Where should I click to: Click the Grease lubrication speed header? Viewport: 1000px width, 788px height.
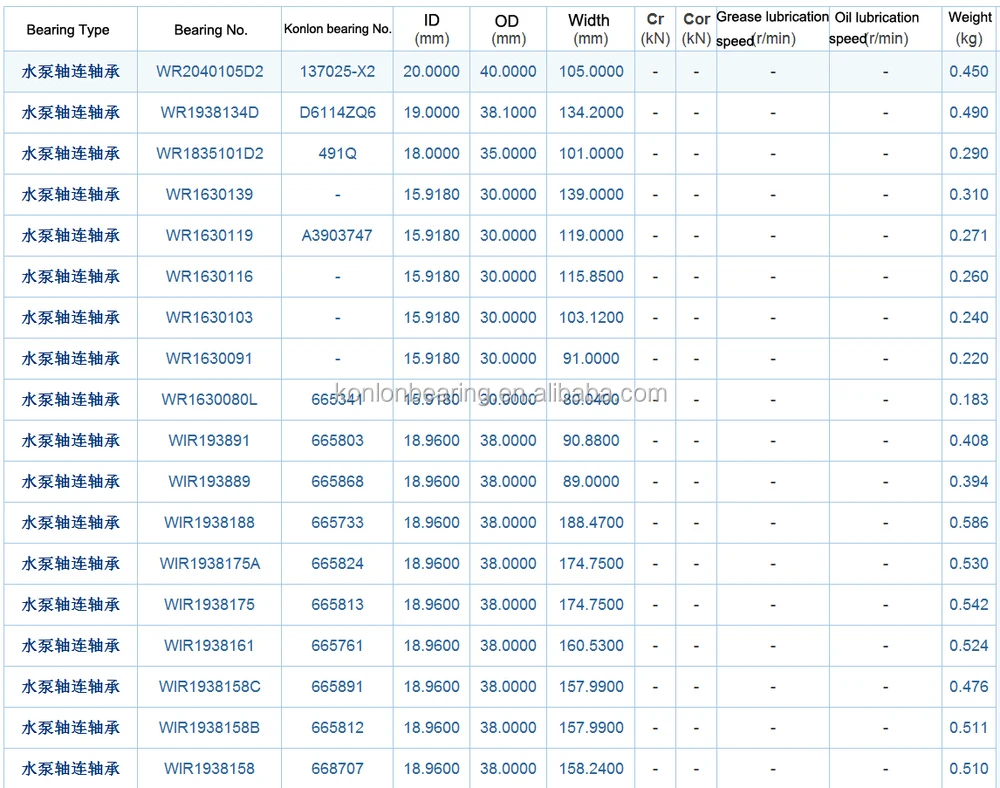pyautogui.click(x=772, y=28)
